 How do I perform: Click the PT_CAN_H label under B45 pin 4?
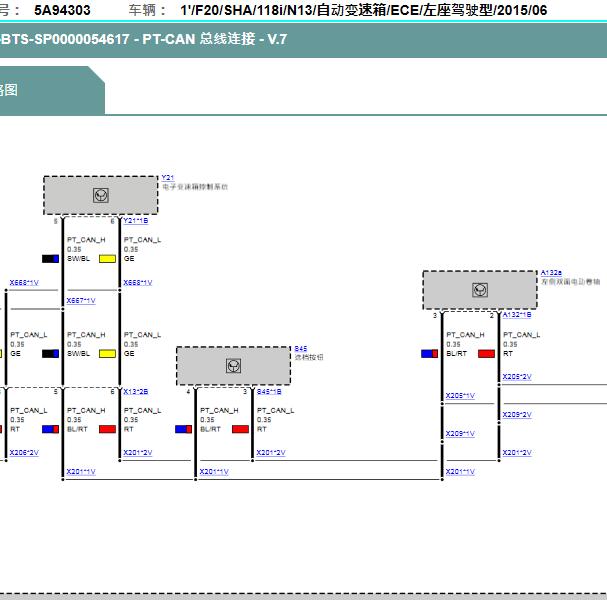click(x=219, y=410)
